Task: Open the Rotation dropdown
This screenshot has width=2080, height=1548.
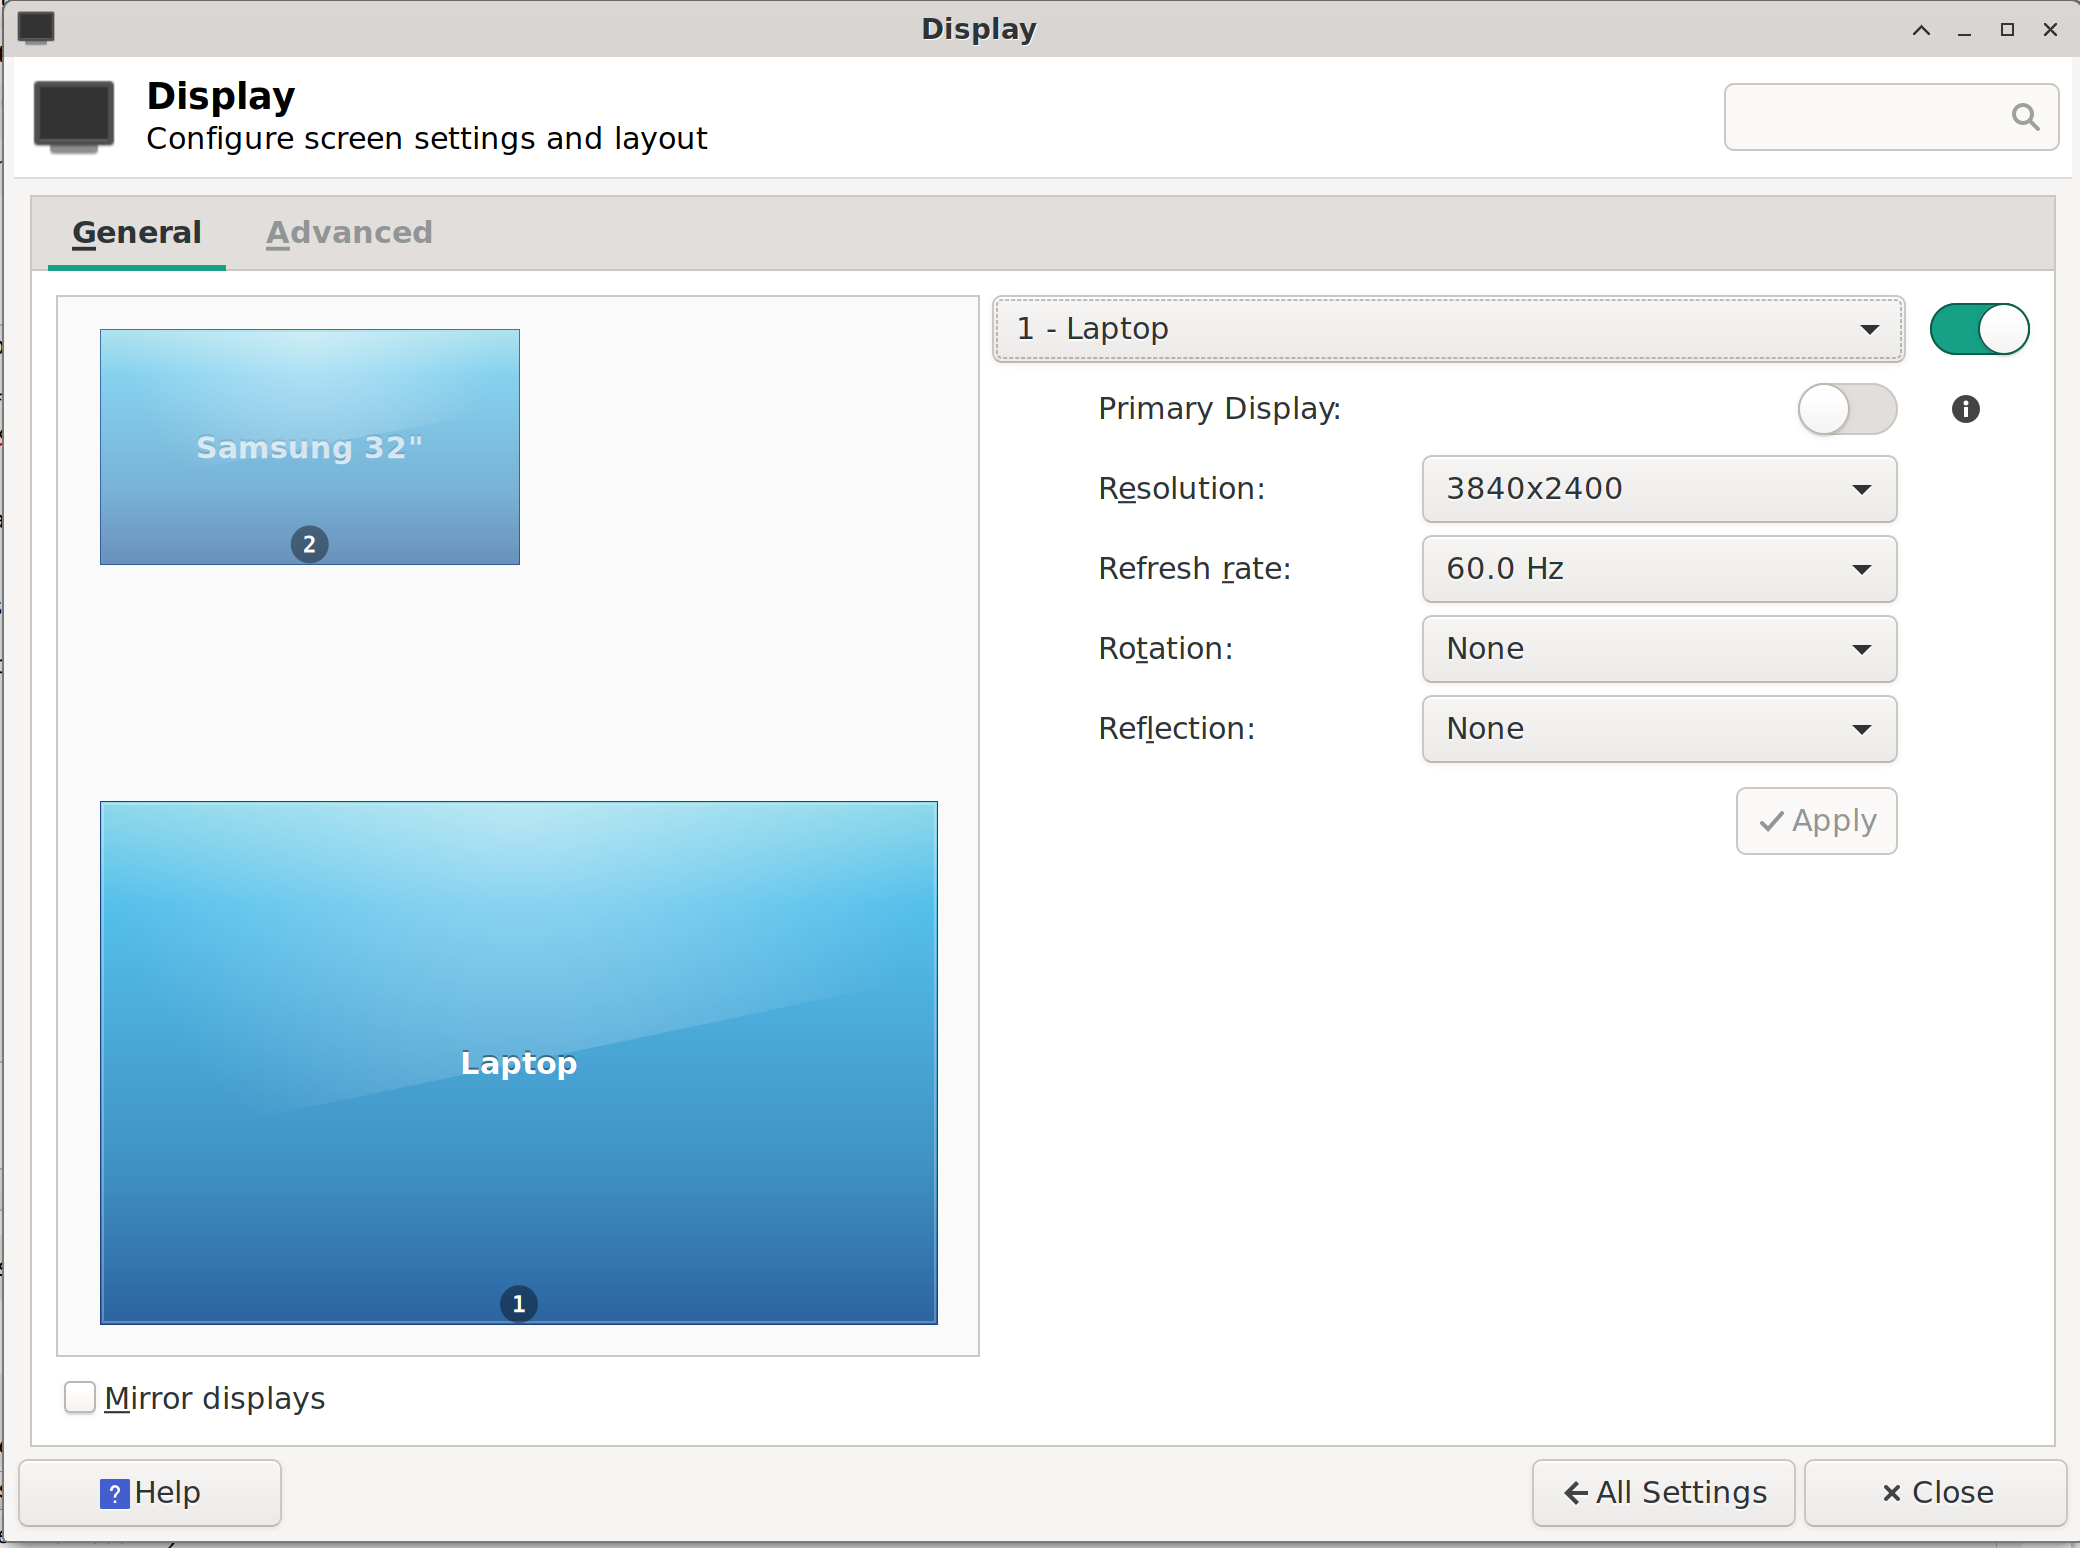Action: (1658, 649)
